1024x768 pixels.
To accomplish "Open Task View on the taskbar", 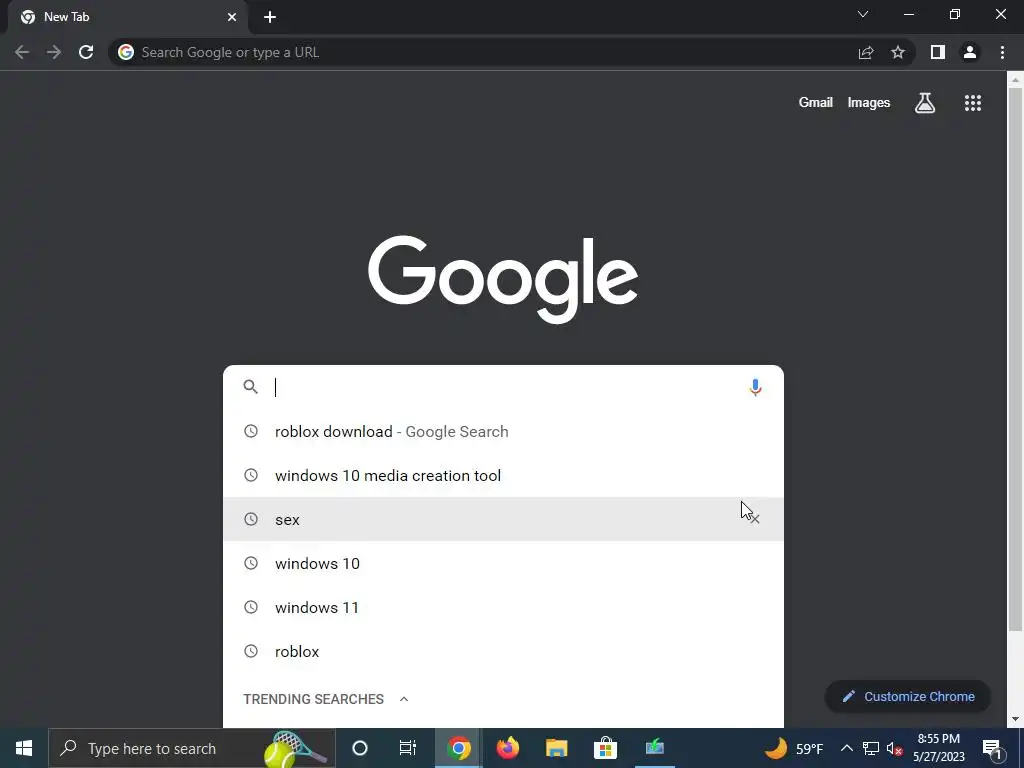I will tap(408, 748).
